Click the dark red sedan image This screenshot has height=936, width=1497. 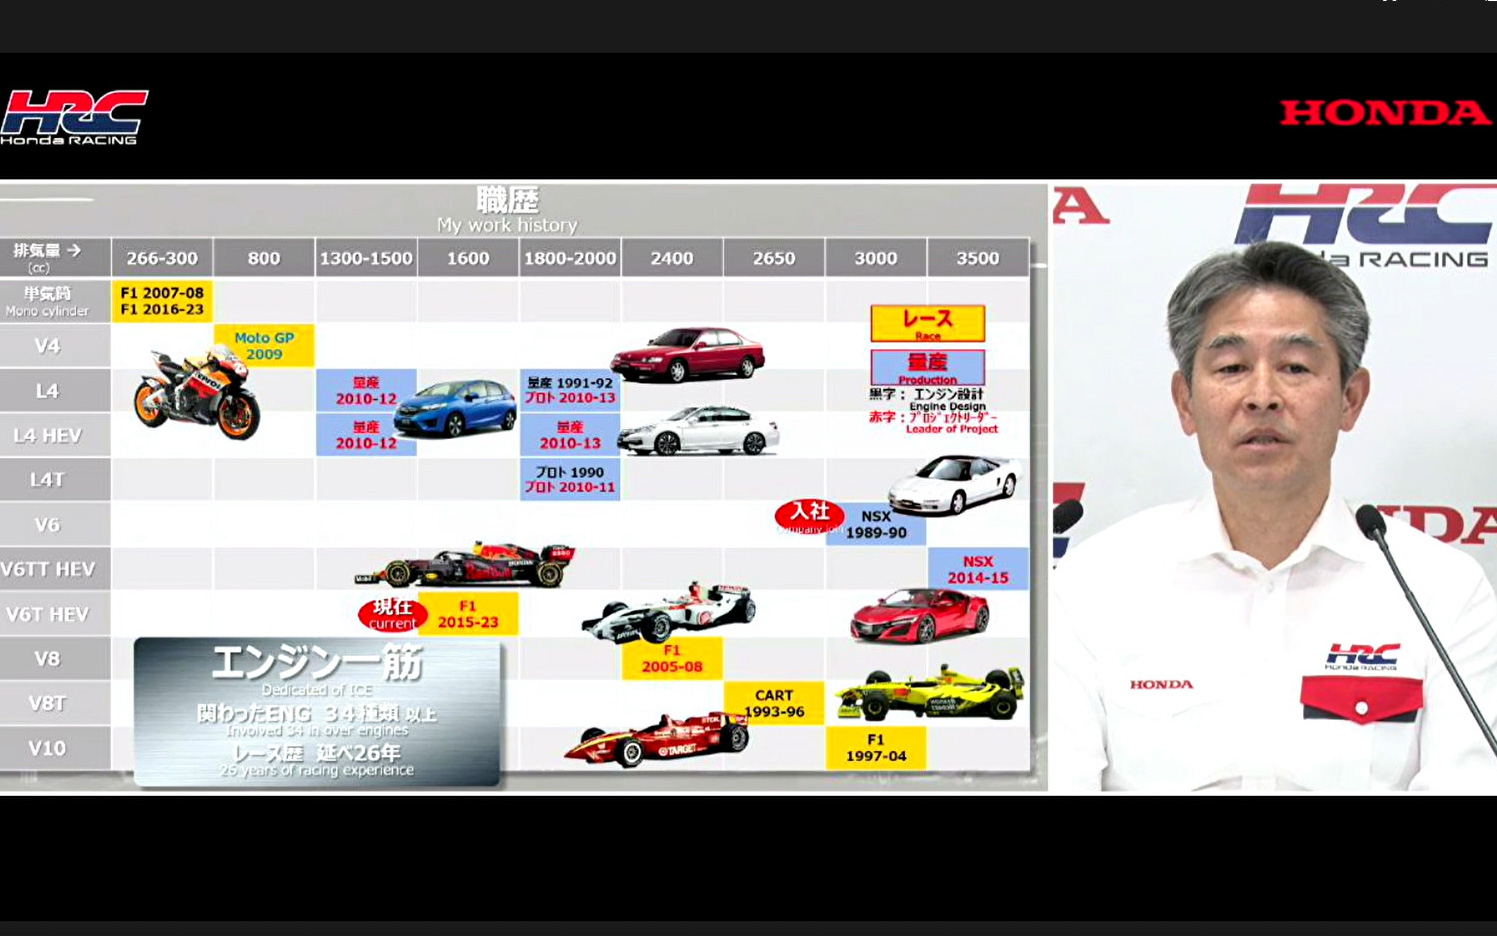[688, 353]
